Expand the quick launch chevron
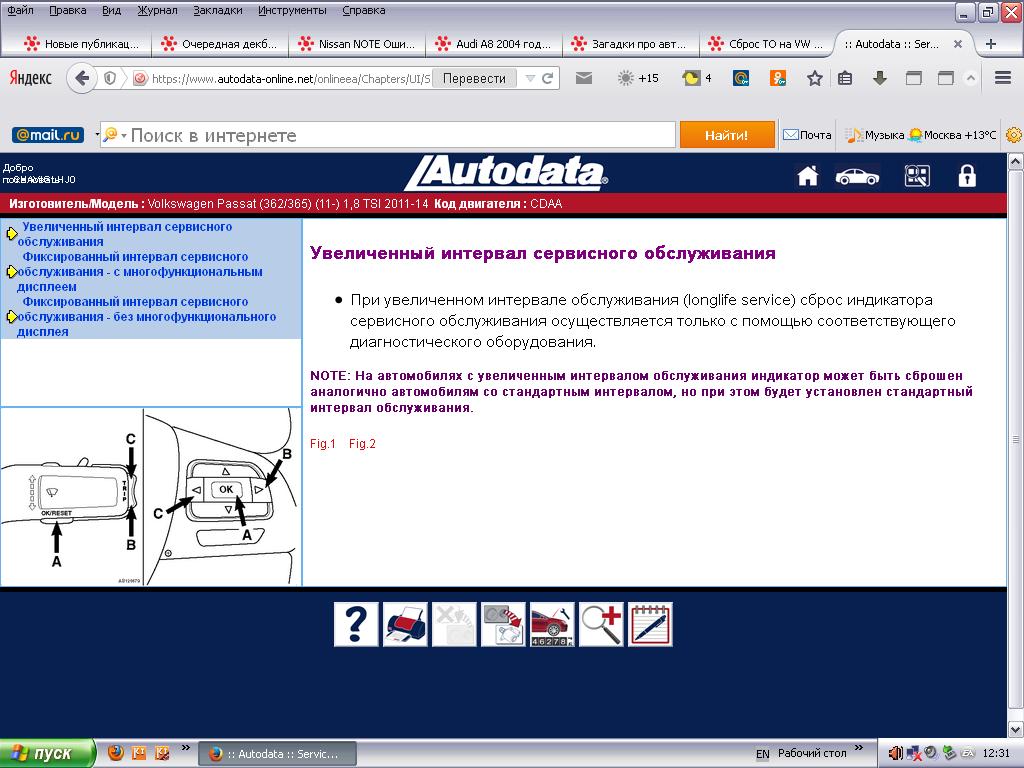The width and height of the screenshot is (1024, 768). pyautogui.click(x=185, y=747)
